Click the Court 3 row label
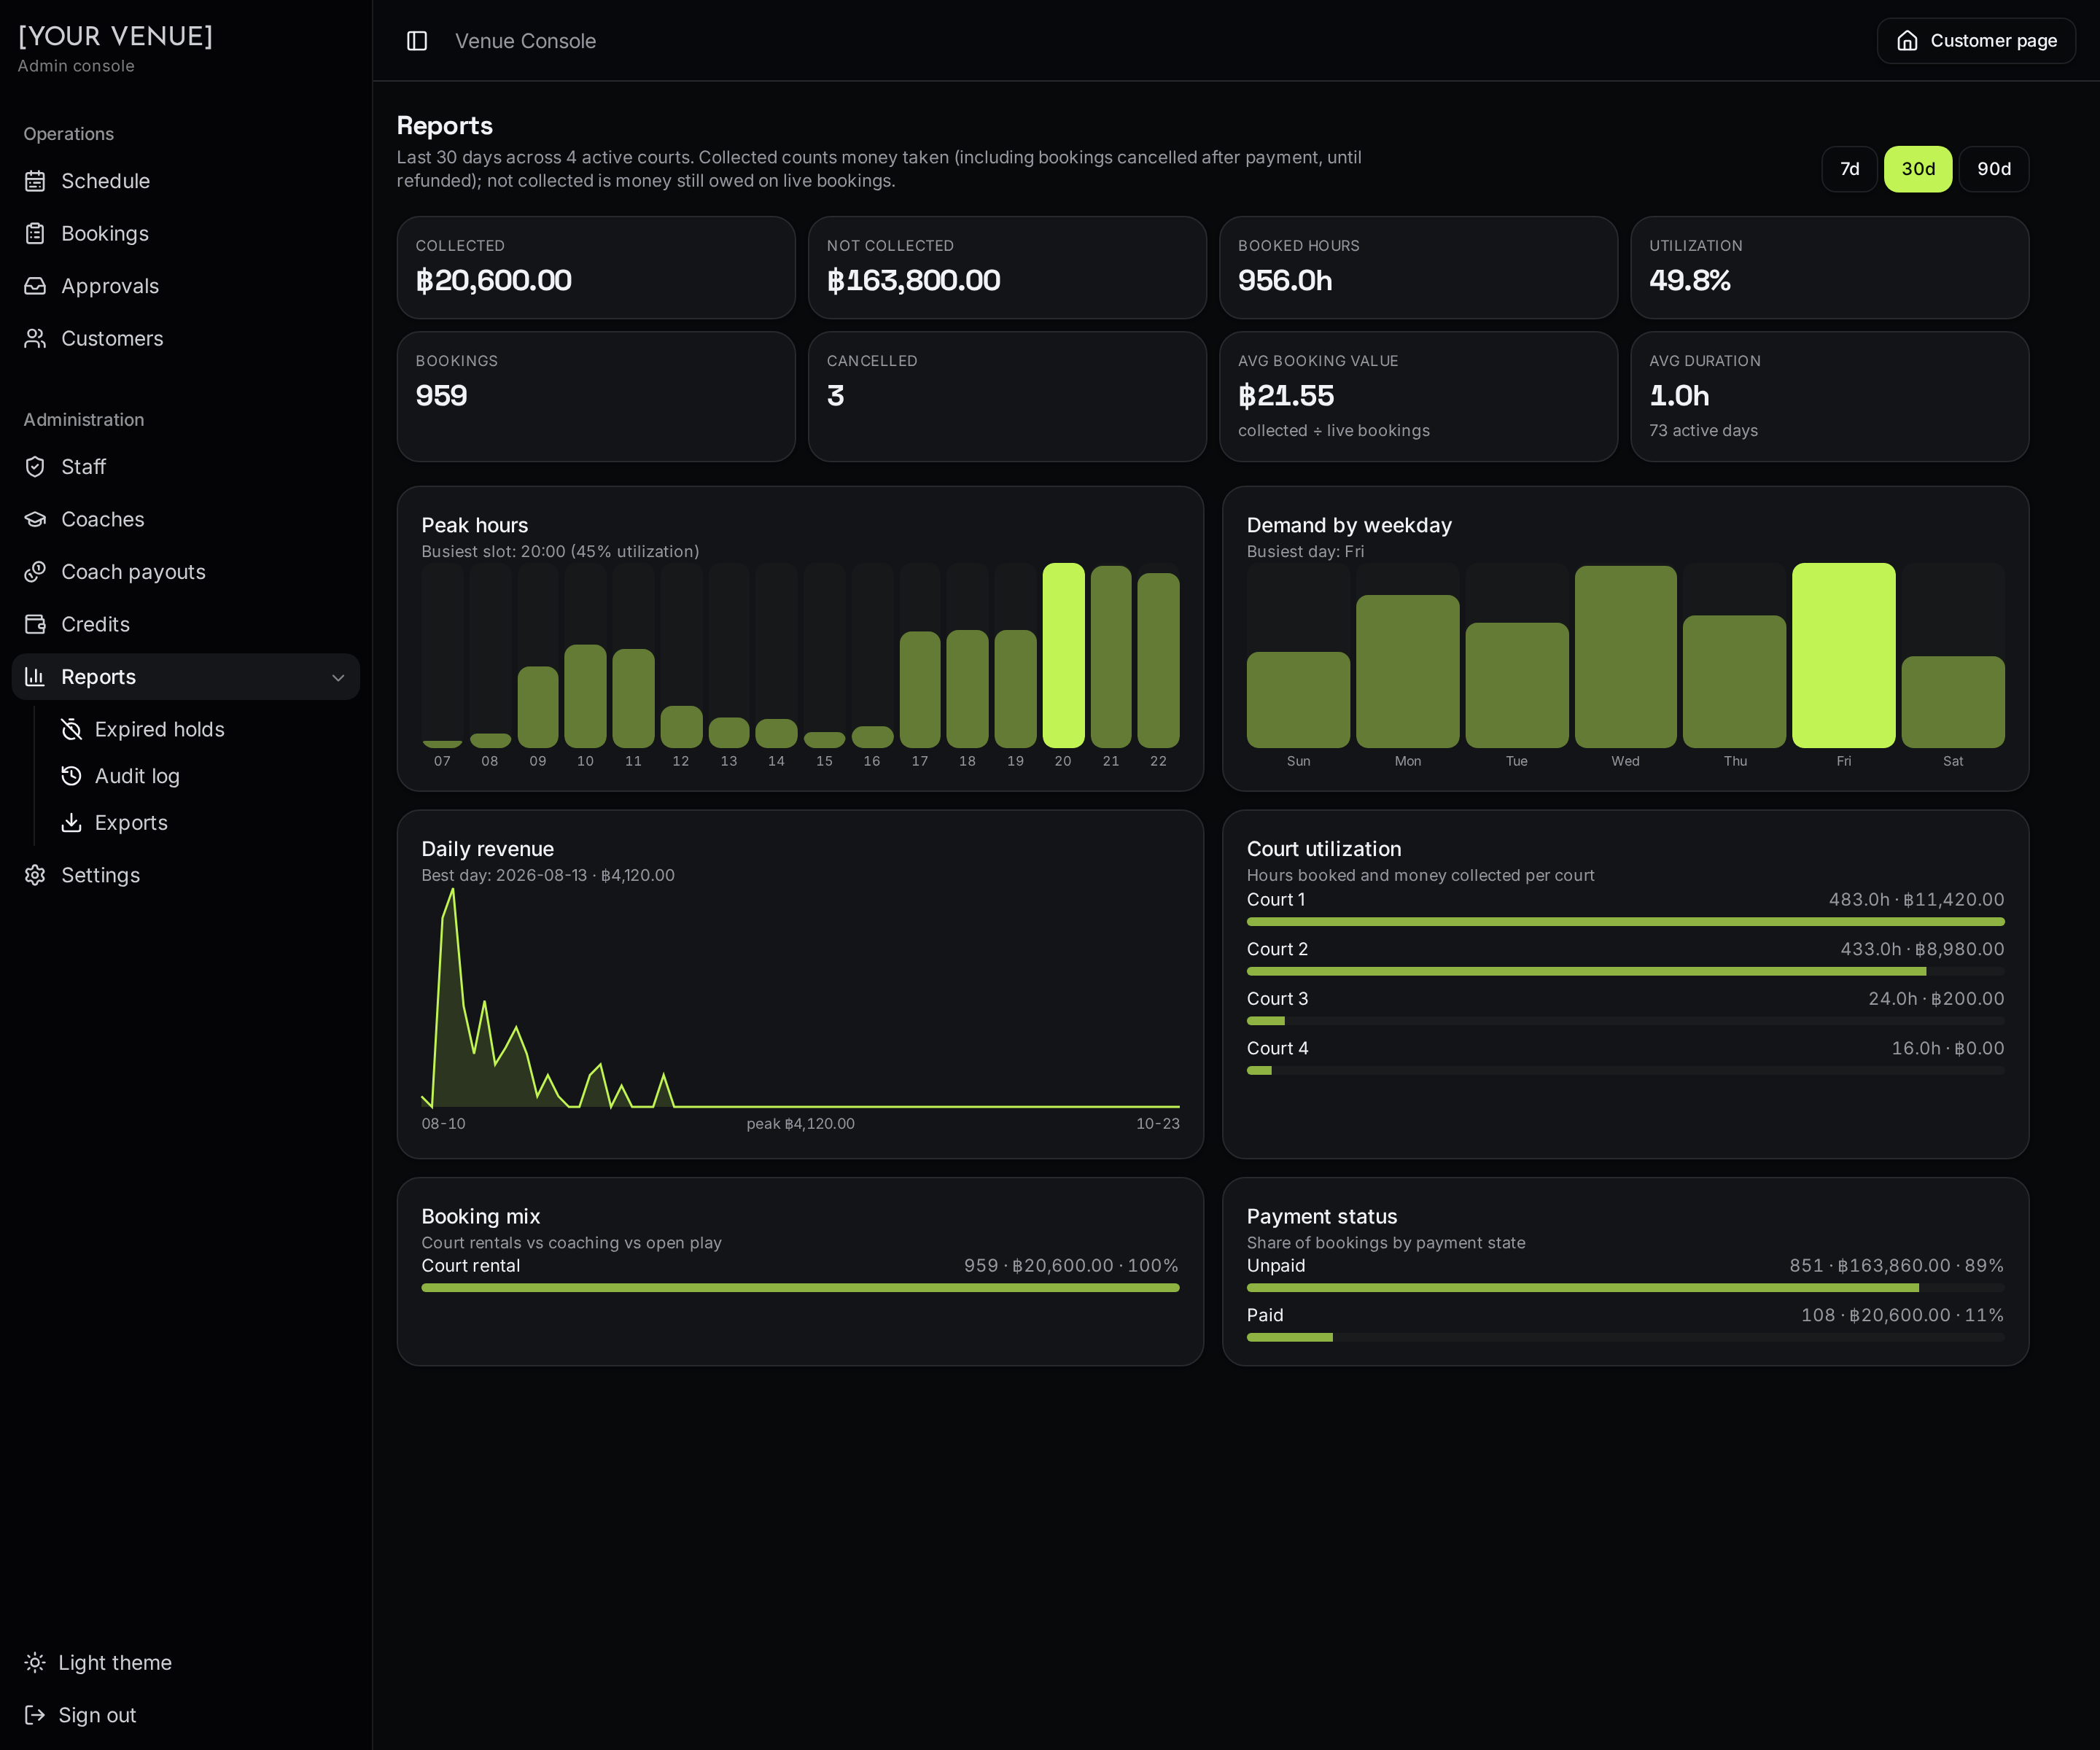Screen dimensions: 2100x1750 [x=1277, y=998]
